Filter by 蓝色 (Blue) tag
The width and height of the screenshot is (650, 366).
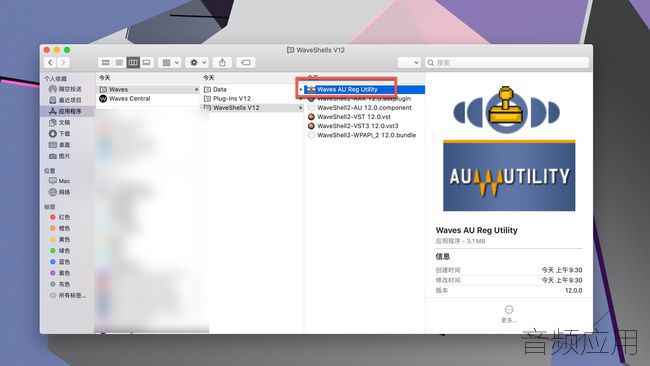pyautogui.click(x=60, y=262)
